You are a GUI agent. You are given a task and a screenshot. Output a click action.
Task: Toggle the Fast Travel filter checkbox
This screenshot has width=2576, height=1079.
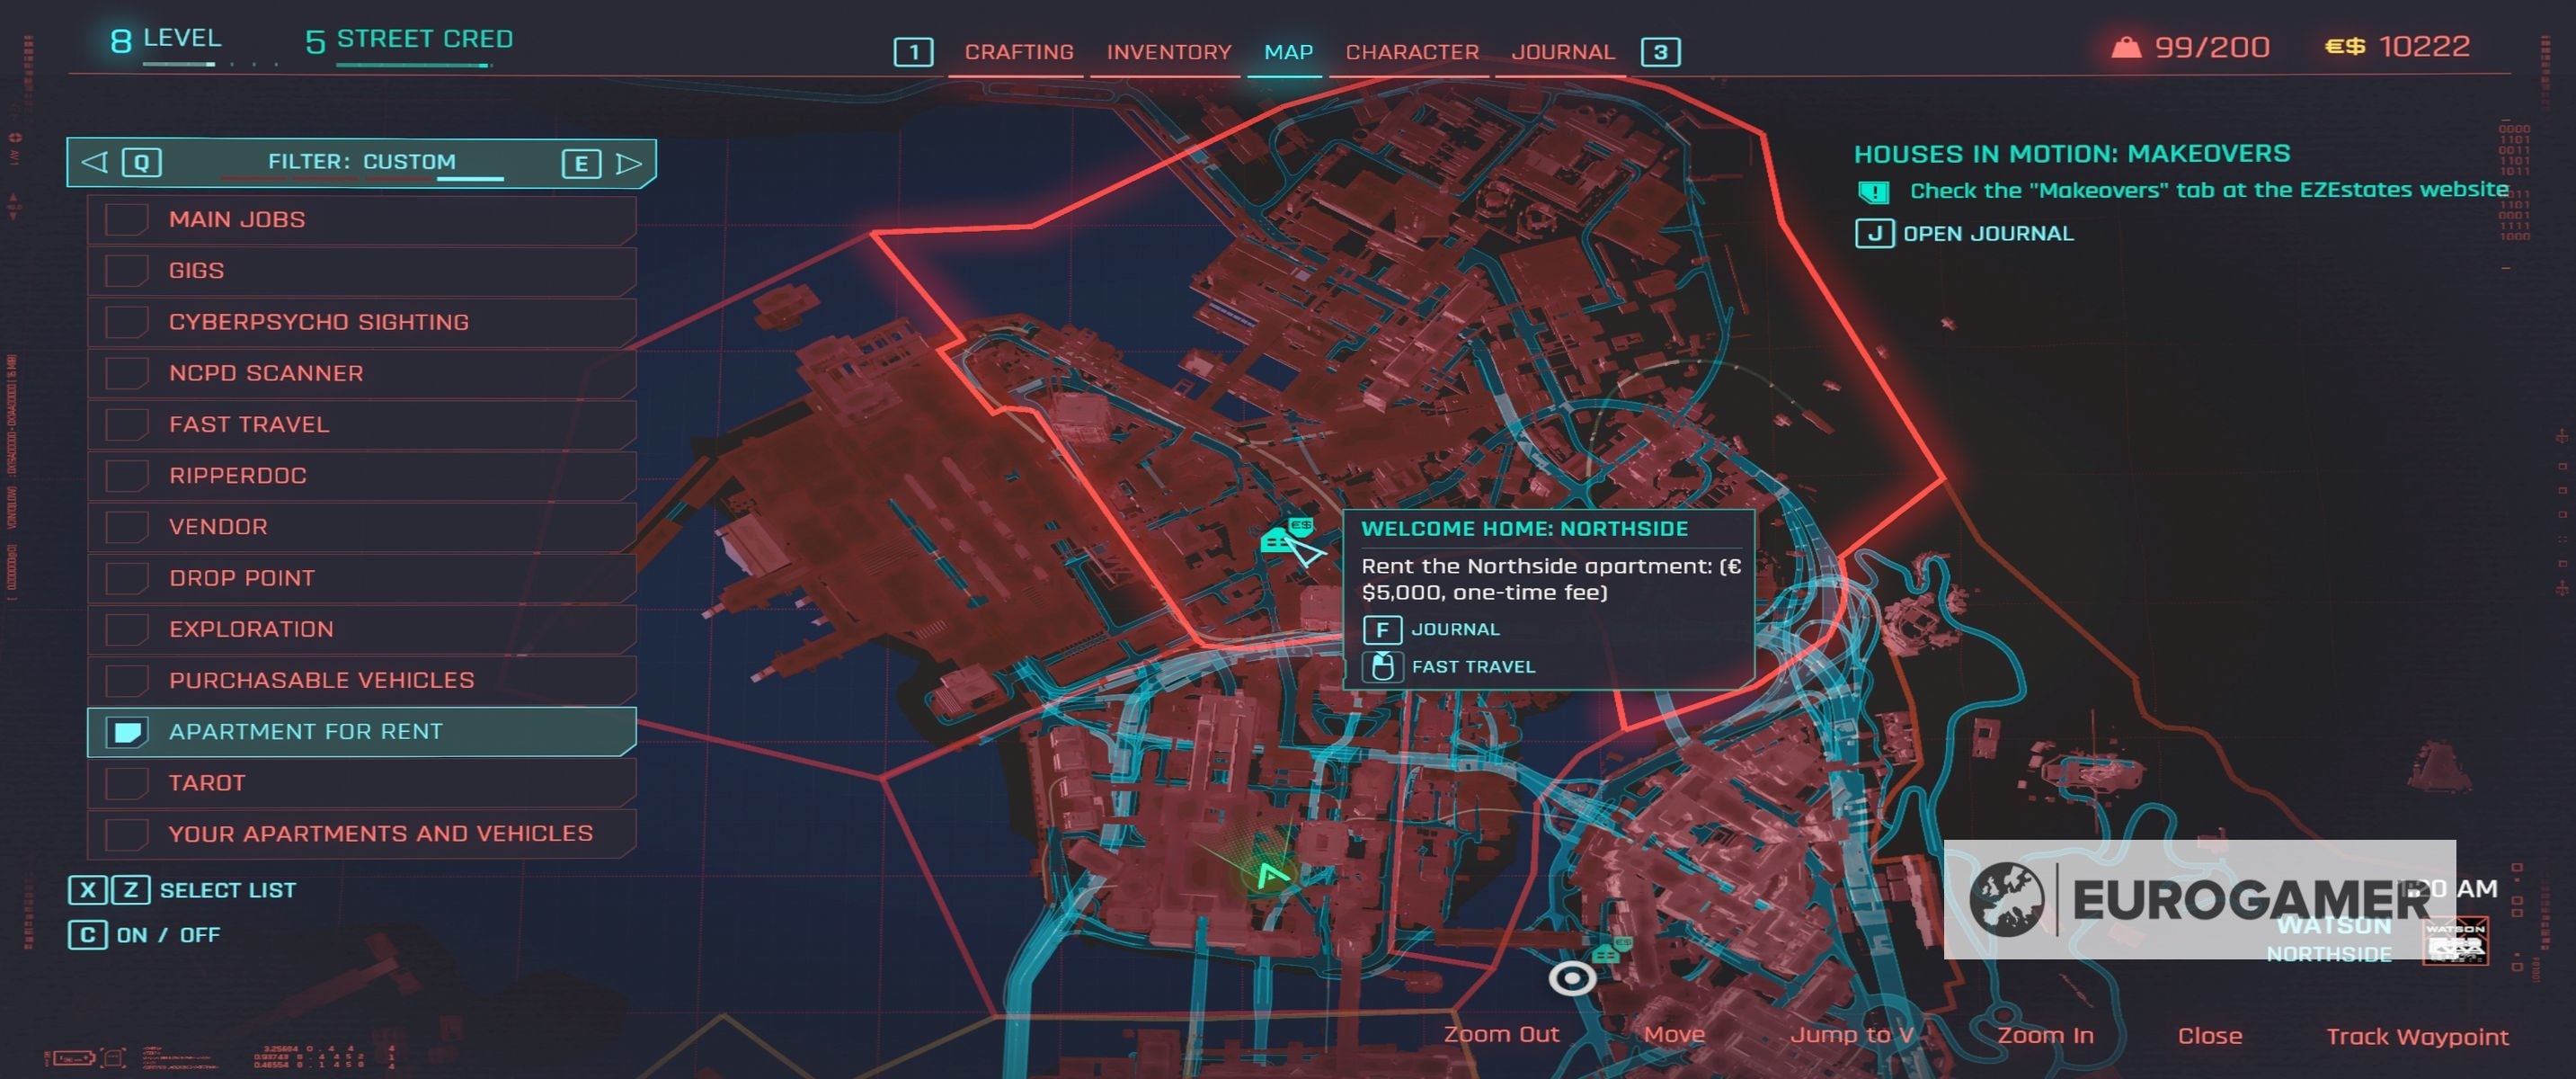tap(127, 424)
